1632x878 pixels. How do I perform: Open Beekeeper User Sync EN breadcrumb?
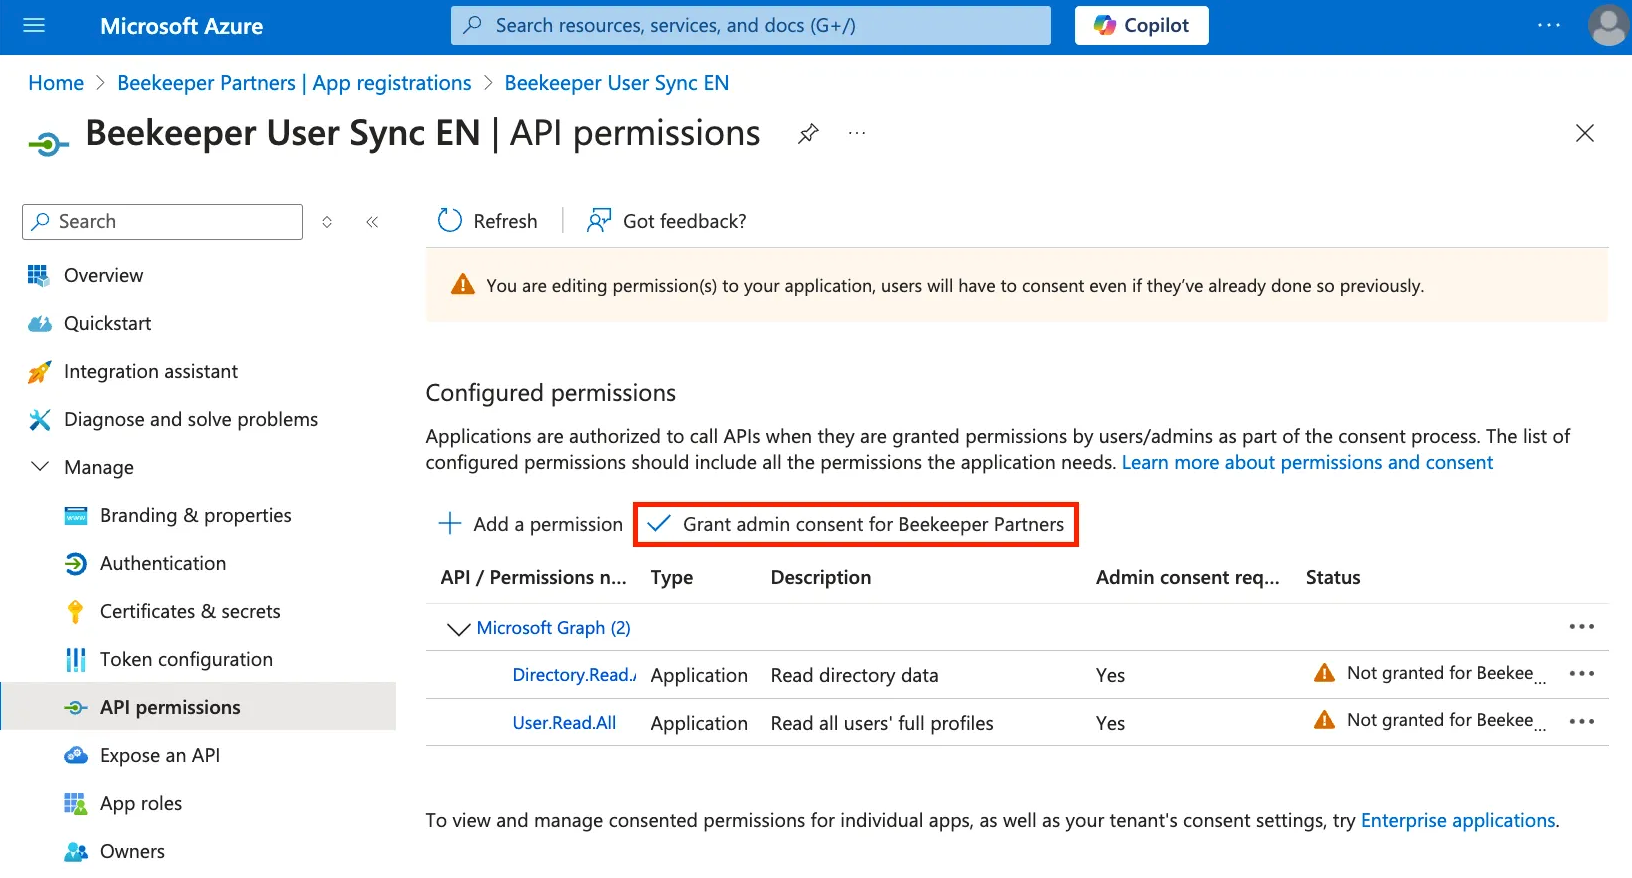pyautogui.click(x=617, y=83)
